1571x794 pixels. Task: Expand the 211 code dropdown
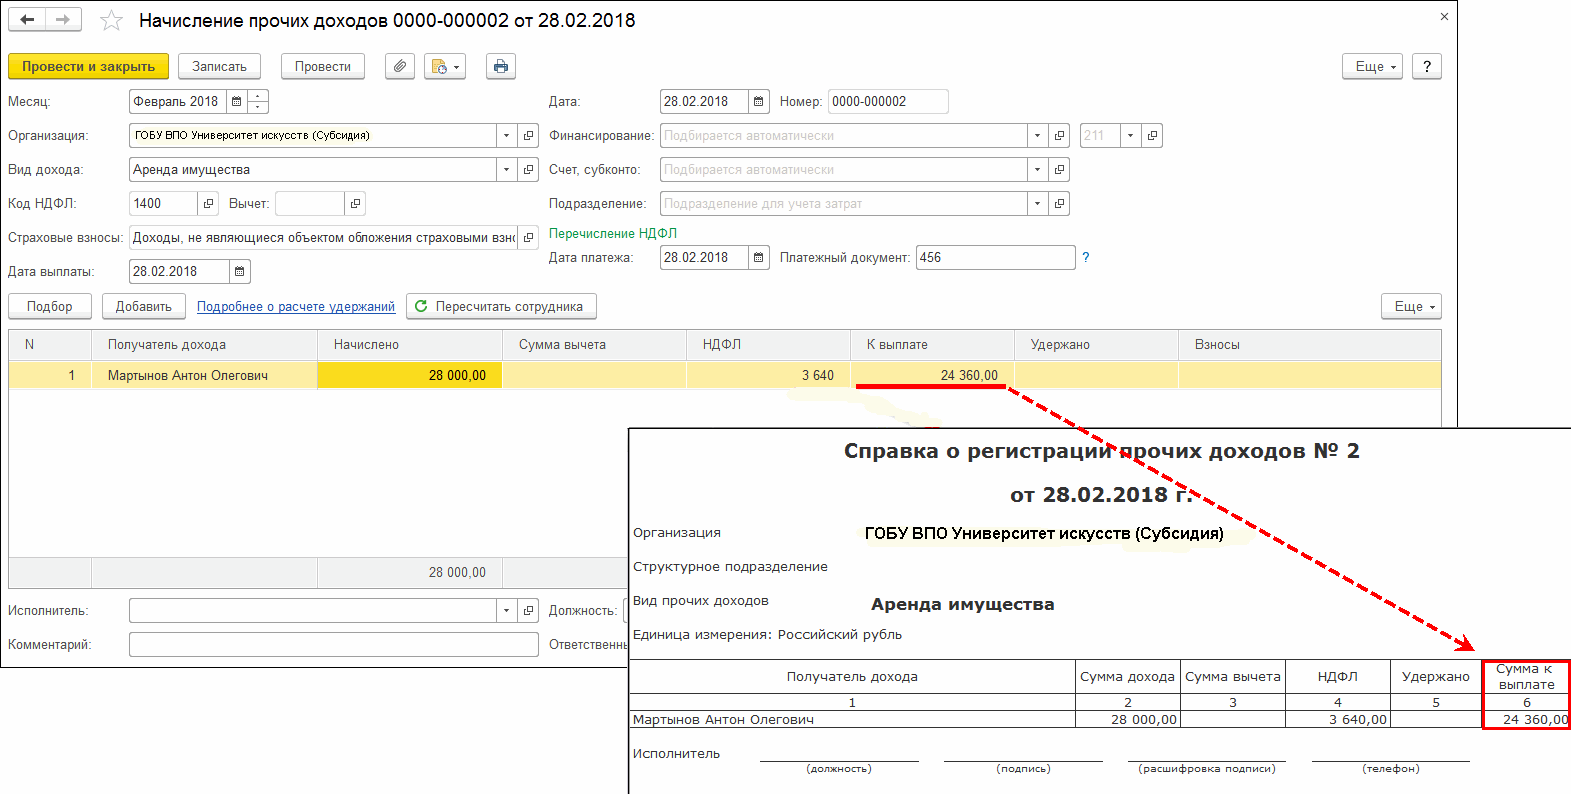tap(1130, 135)
